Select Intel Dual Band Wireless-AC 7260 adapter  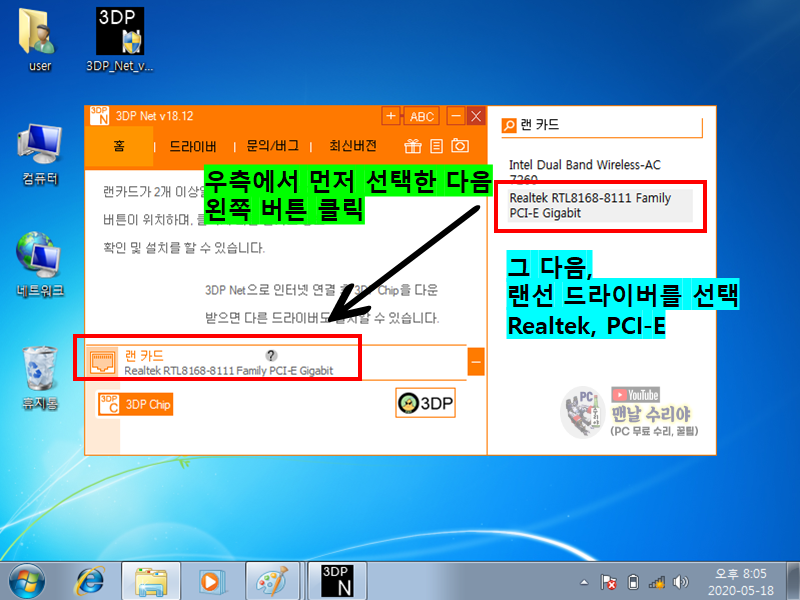pyautogui.click(x=585, y=171)
